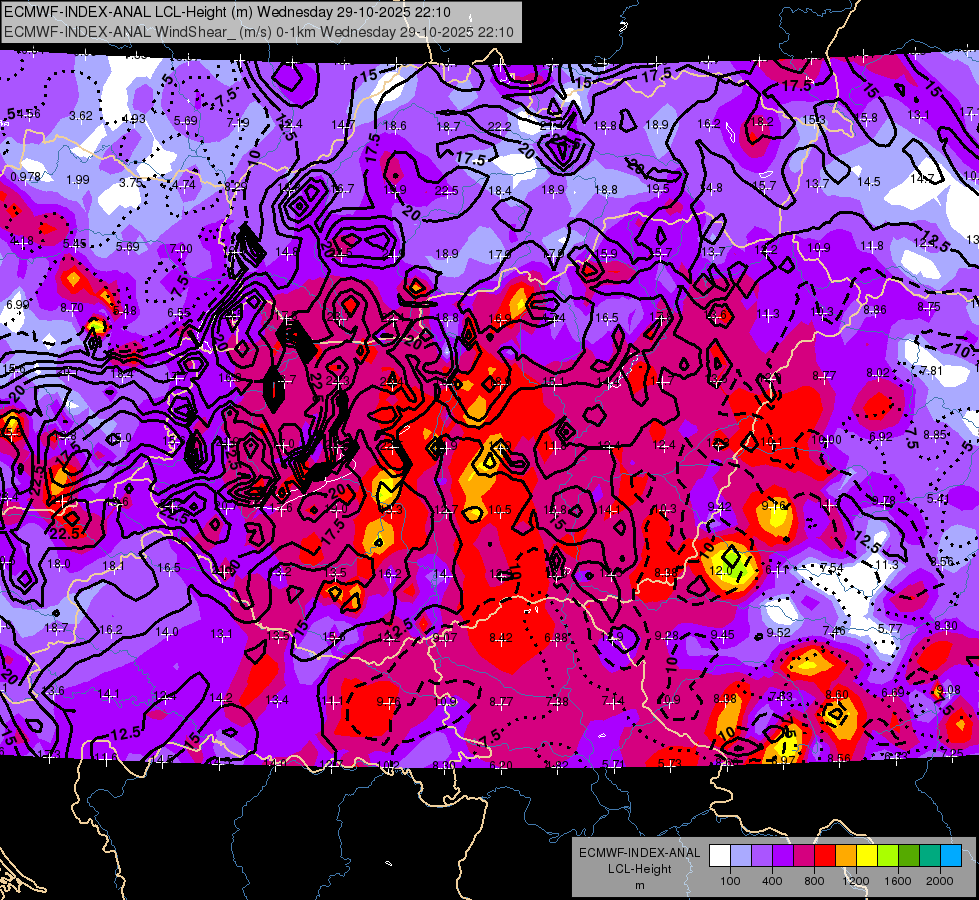Screen dimensions: 979x900
Task: Click the grid value '7.54'
Action: (832, 568)
